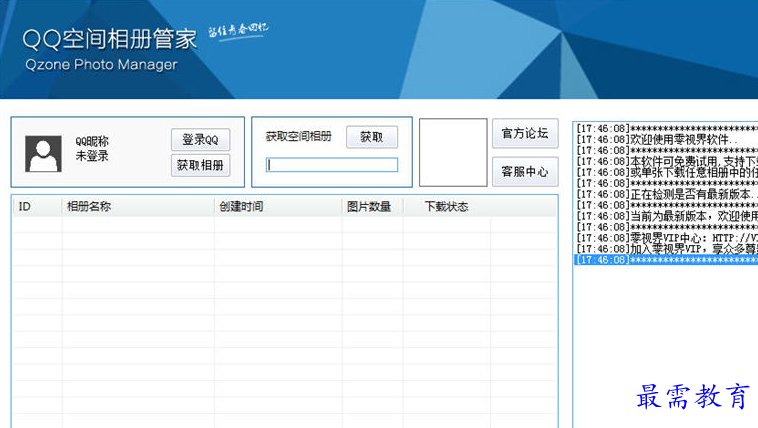Click the highlighted asterisk log line

coord(666,260)
